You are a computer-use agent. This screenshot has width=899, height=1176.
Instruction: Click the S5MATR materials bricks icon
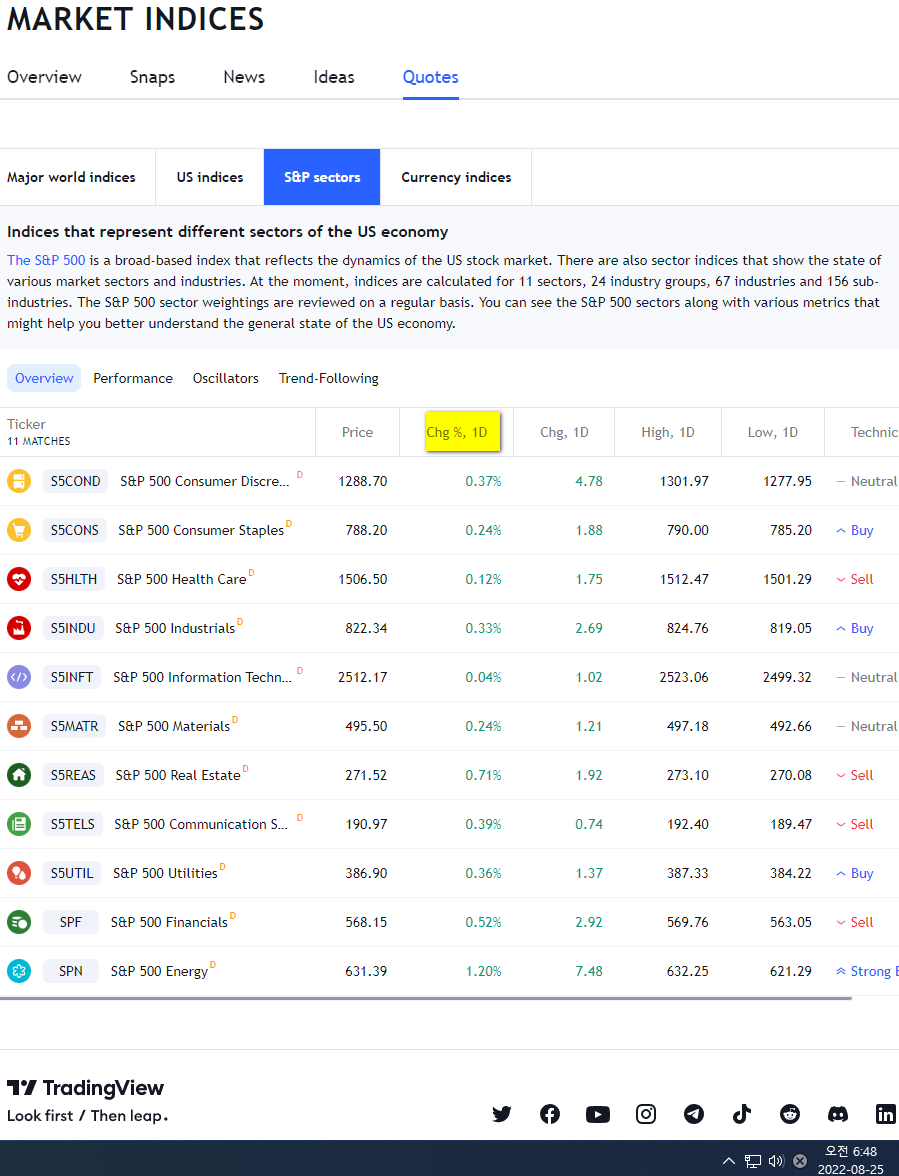pos(19,726)
